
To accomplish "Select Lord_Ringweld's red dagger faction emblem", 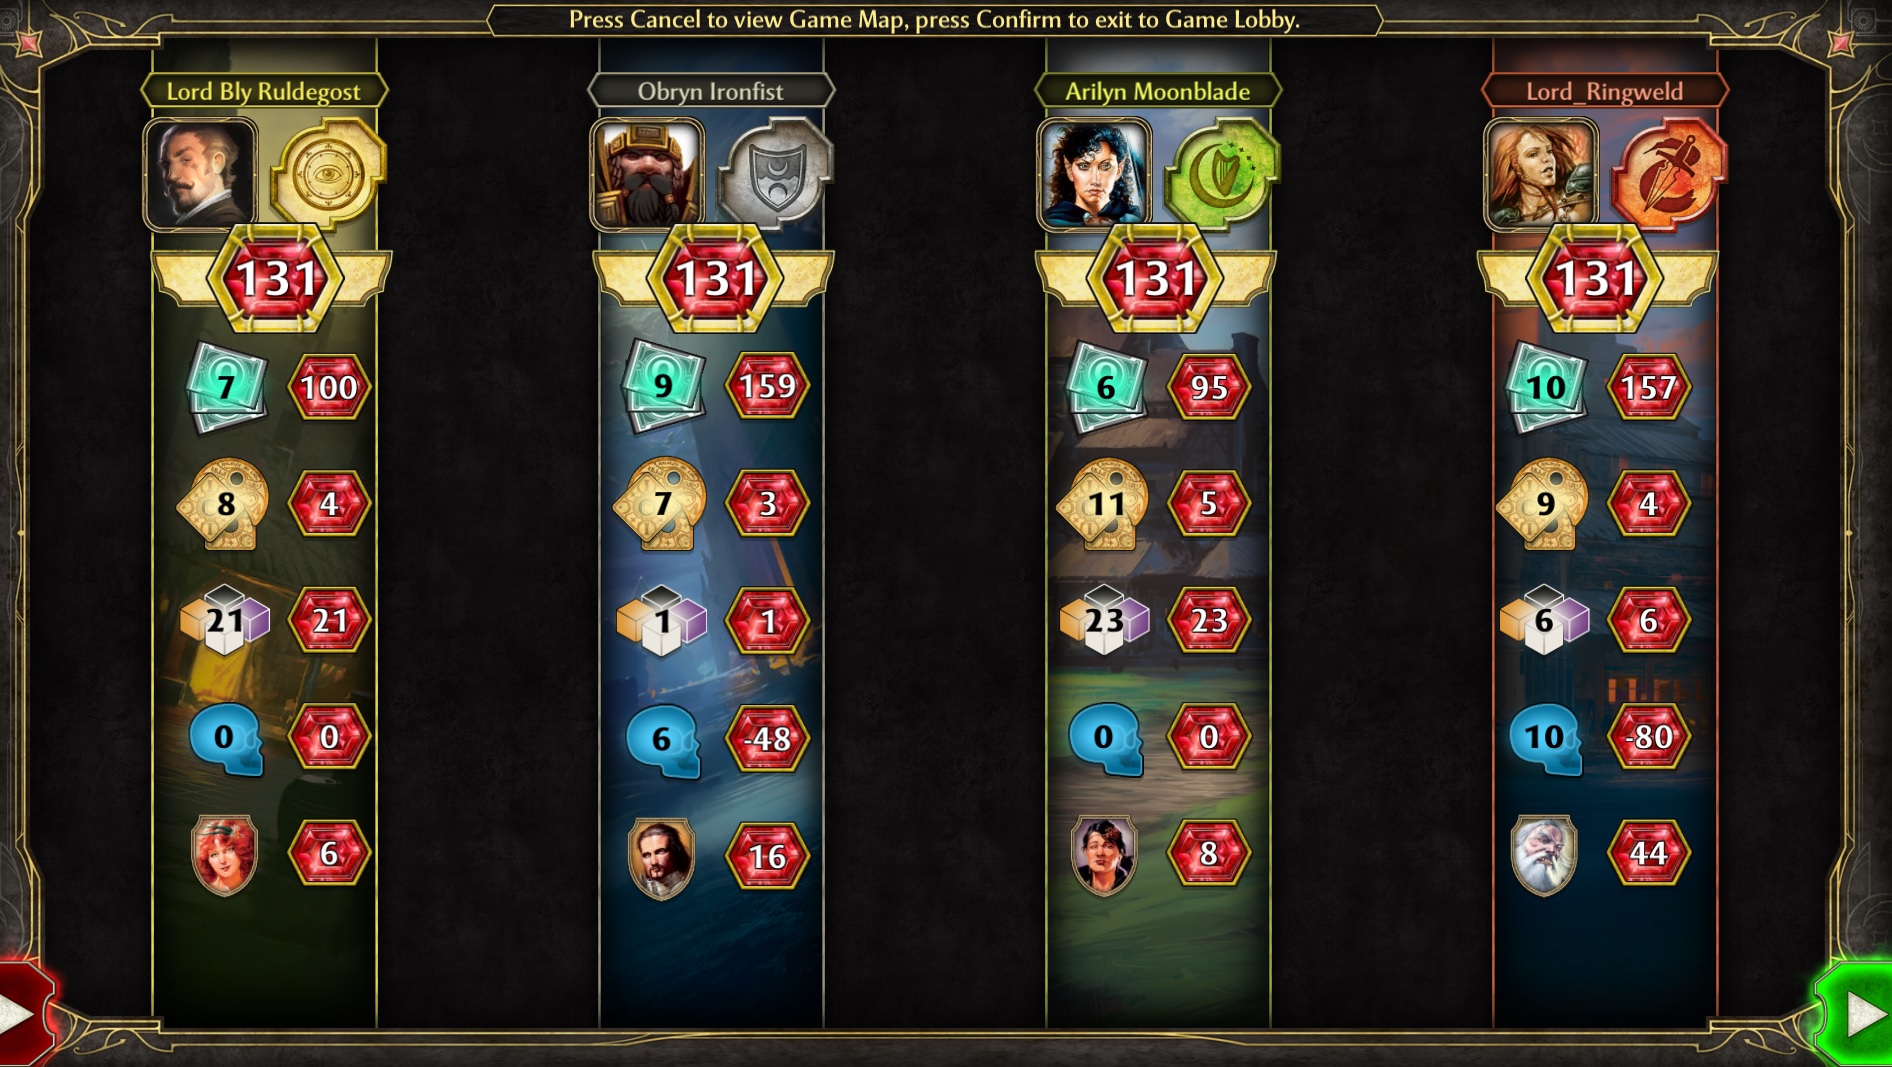I will tap(1669, 173).
